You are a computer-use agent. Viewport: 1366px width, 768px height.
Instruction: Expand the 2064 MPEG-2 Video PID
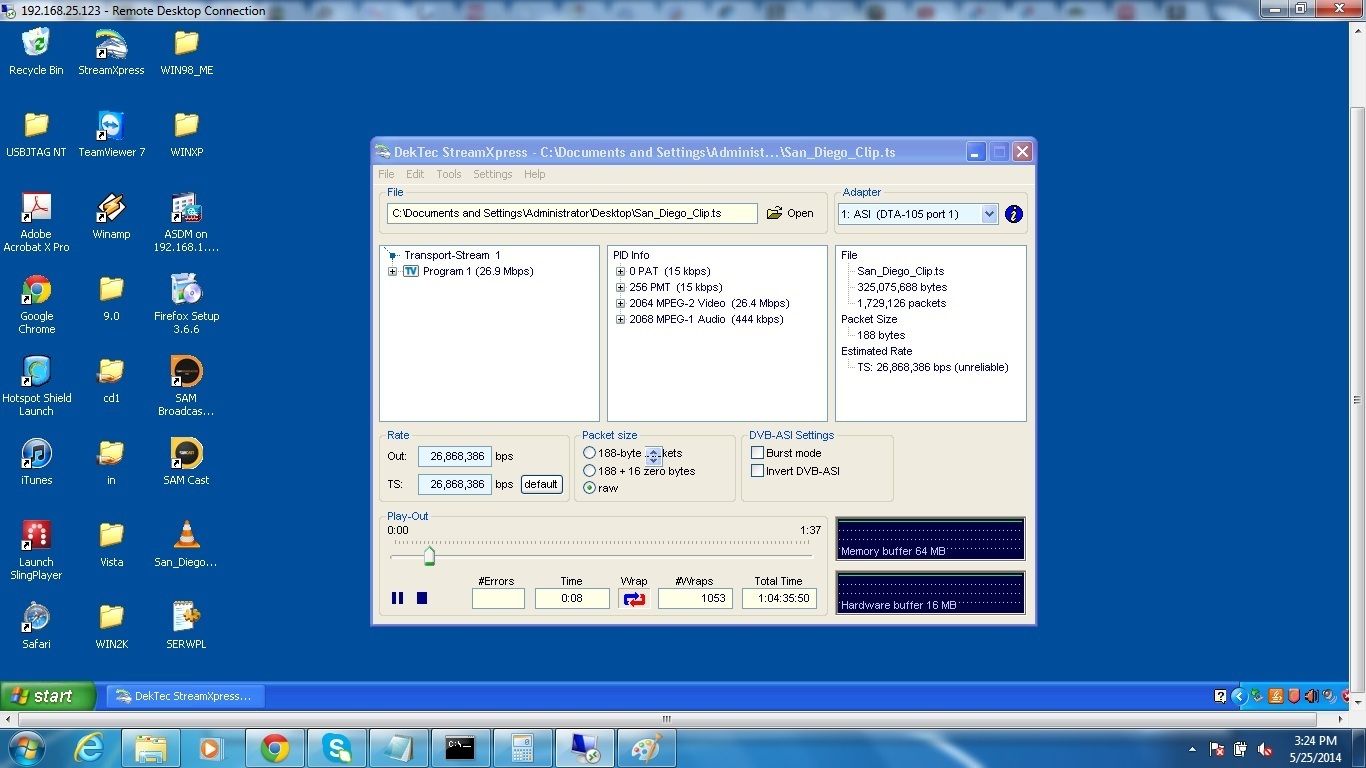click(x=620, y=304)
